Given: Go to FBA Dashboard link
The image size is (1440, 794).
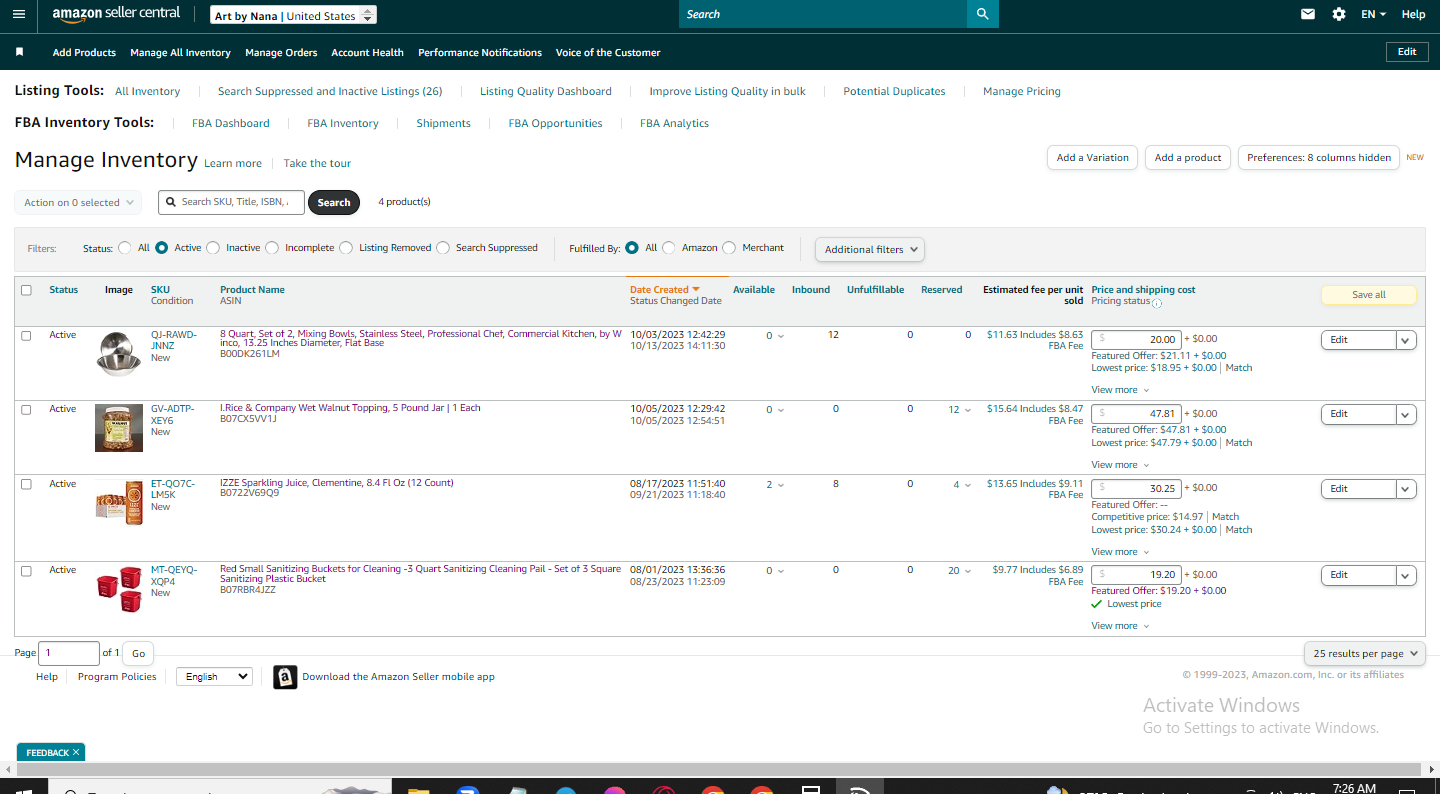Looking at the screenshot, I should (231, 123).
